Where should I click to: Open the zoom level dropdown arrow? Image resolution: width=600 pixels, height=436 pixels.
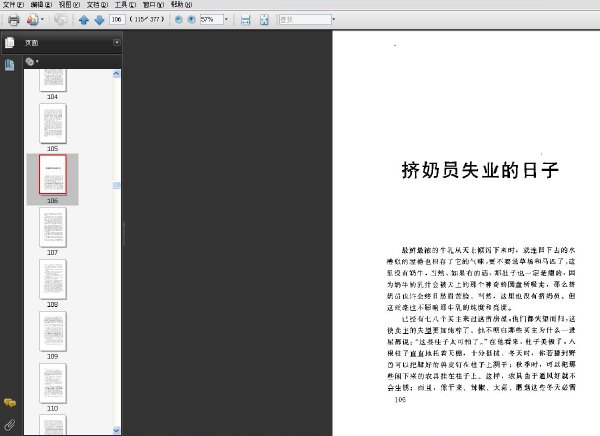click(226, 19)
